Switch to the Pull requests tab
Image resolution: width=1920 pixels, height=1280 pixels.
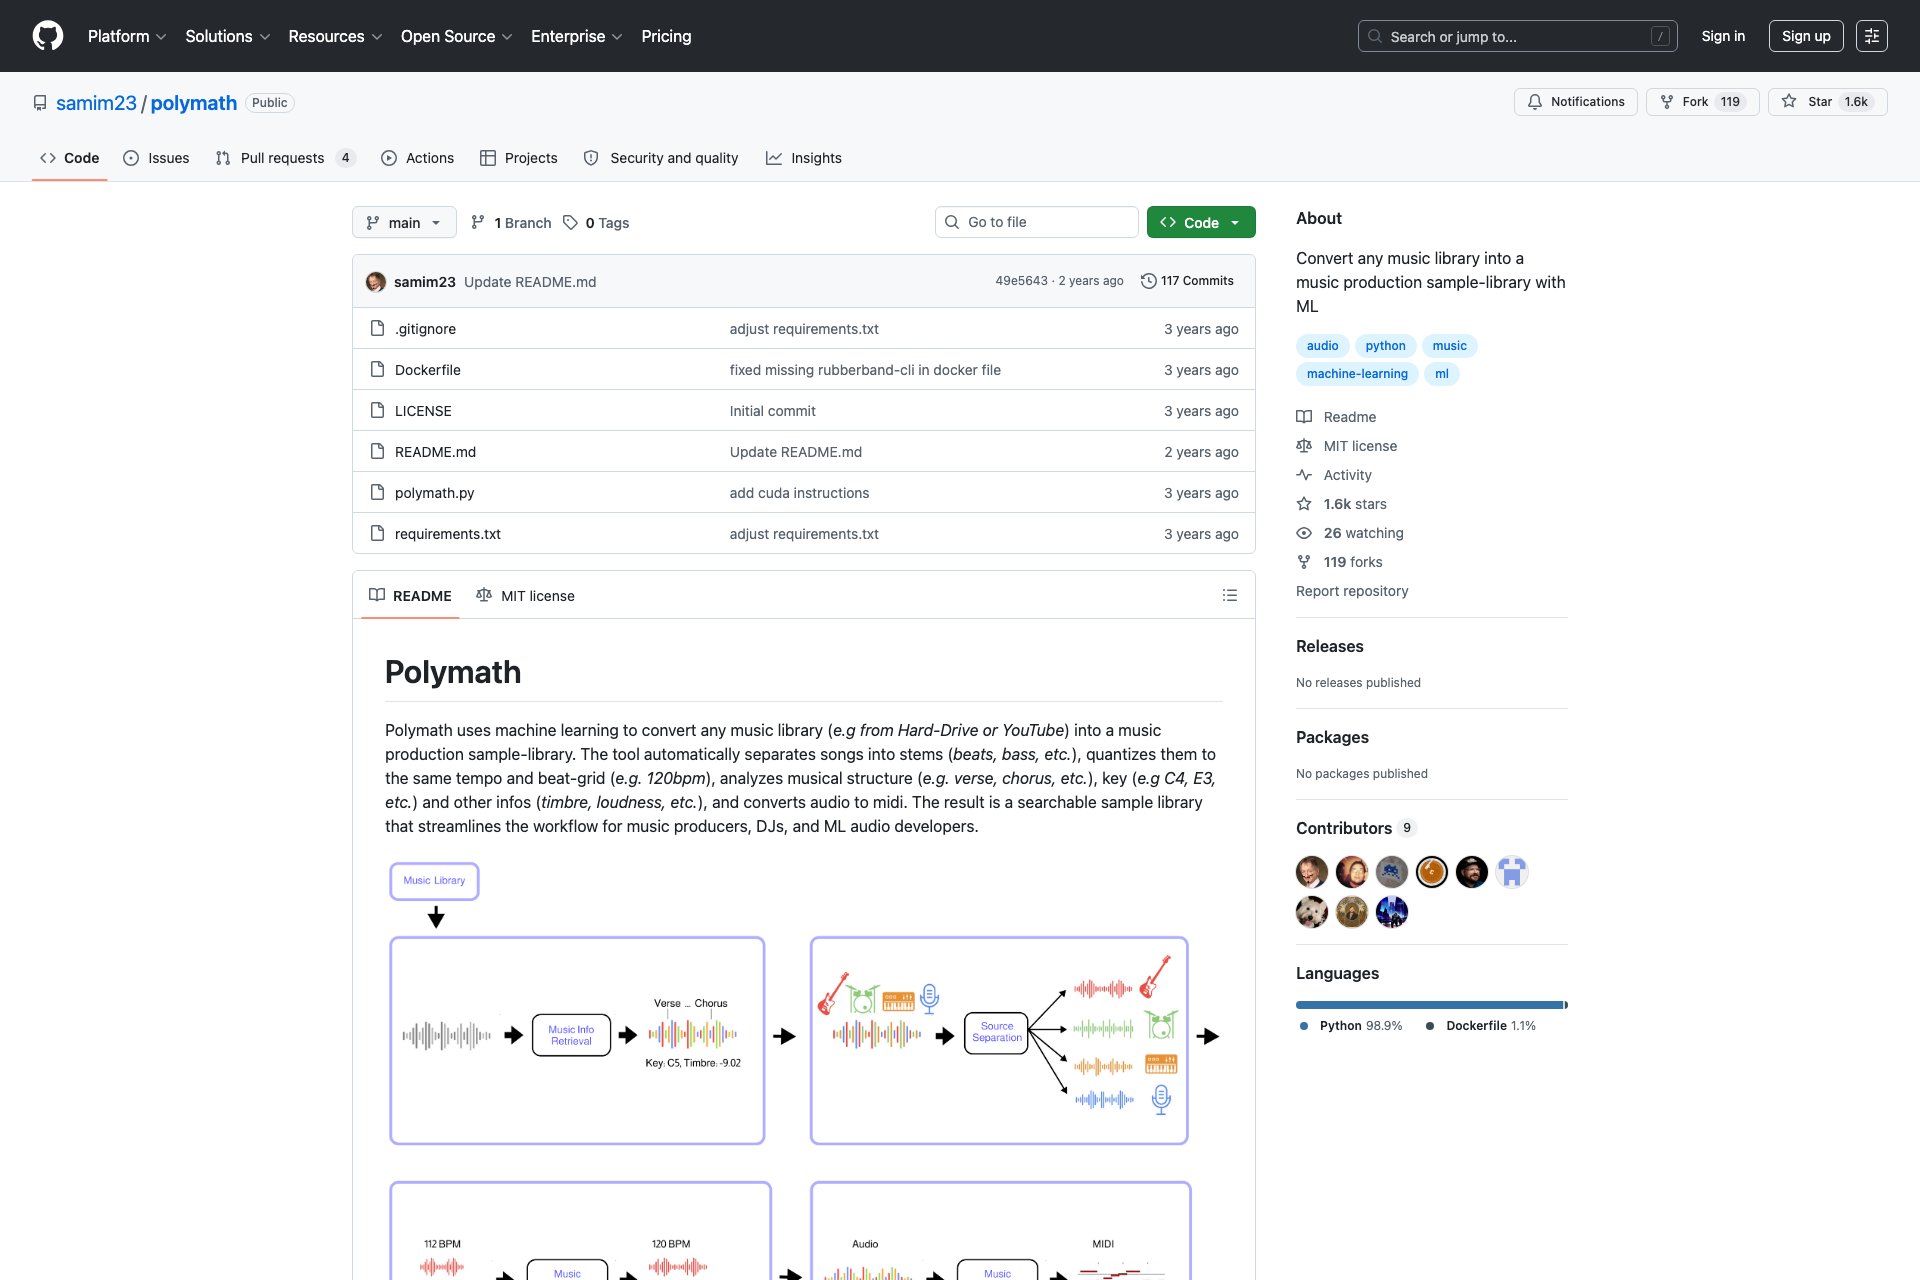(282, 158)
